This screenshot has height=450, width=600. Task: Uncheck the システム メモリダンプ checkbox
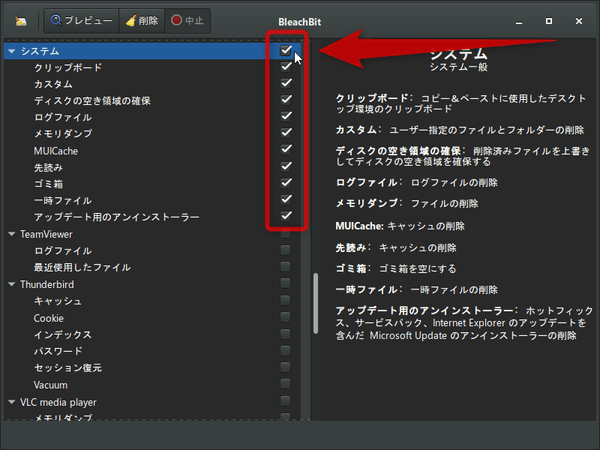click(x=286, y=132)
